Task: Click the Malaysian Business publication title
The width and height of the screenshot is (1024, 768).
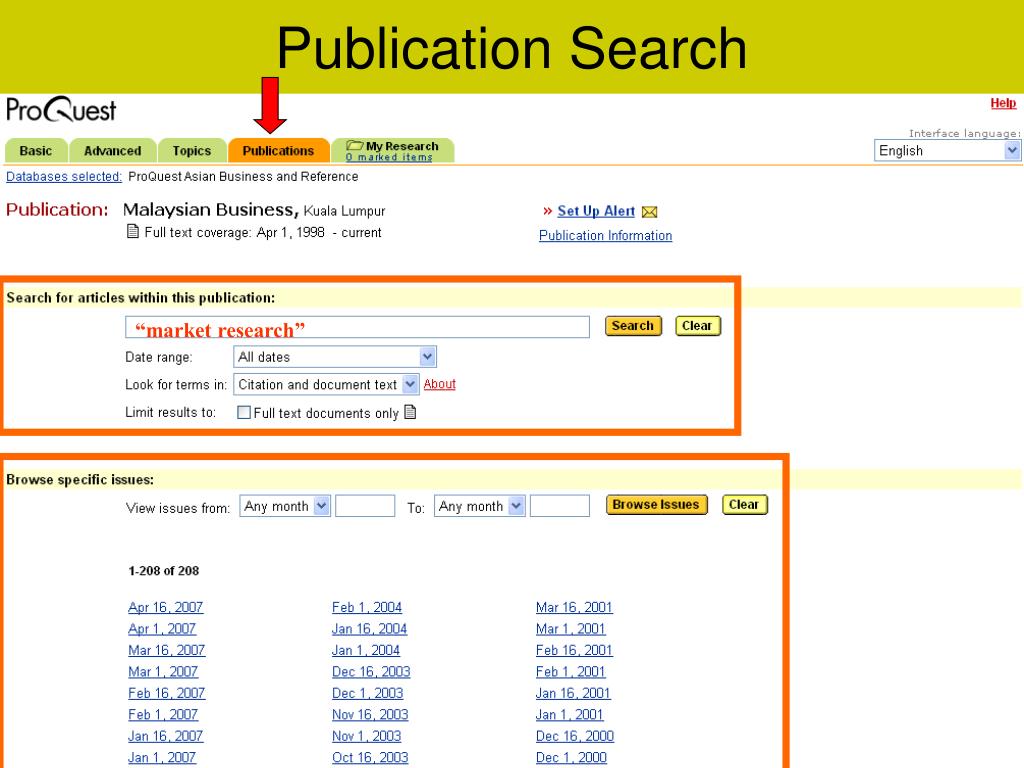Action: click(x=210, y=210)
